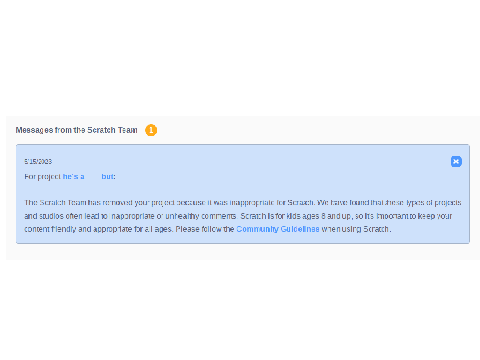
Task: Click the "but:" end of the project link
Action: pyautogui.click(x=108, y=177)
